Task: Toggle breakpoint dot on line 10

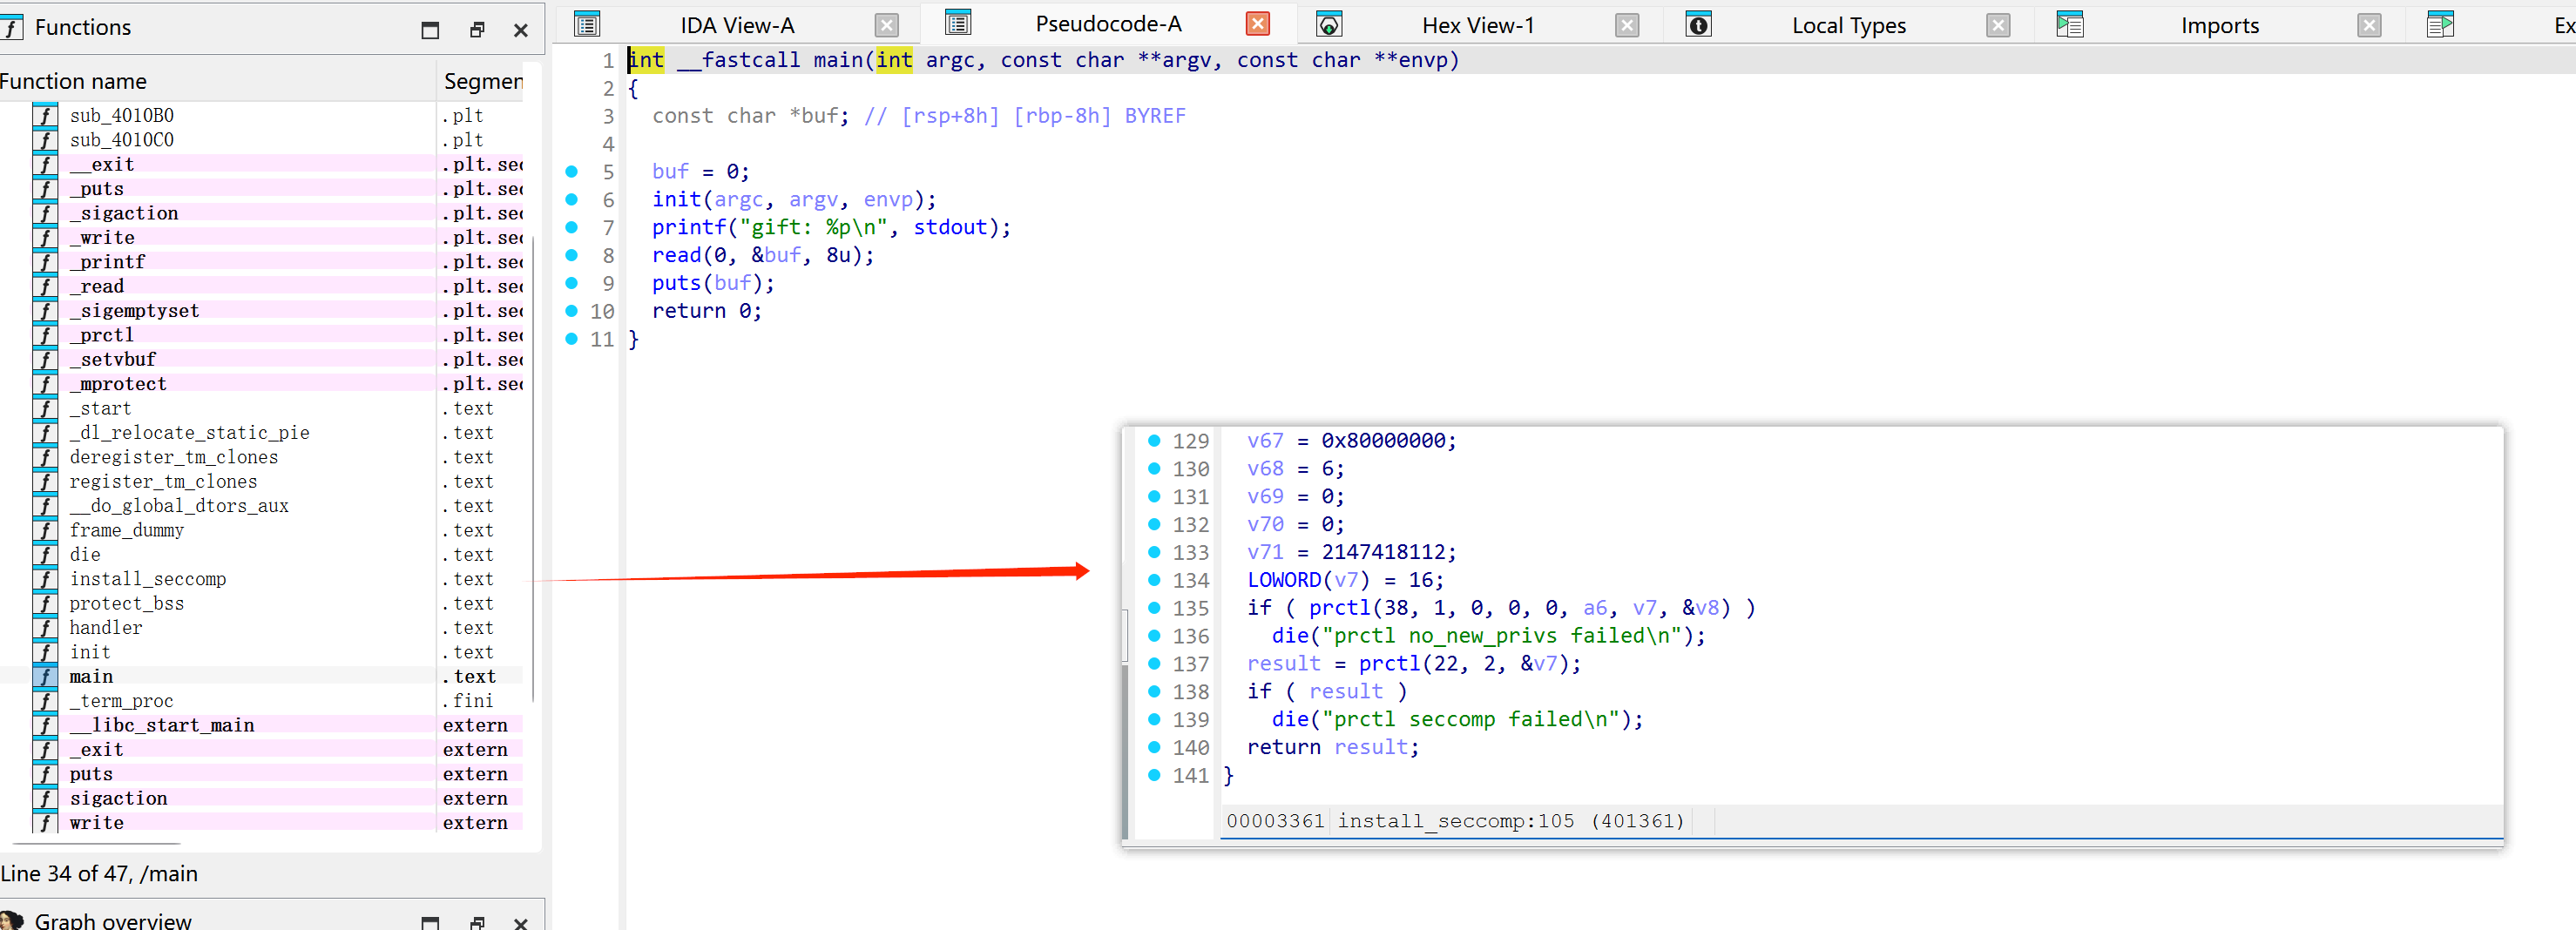Action: (572, 311)
